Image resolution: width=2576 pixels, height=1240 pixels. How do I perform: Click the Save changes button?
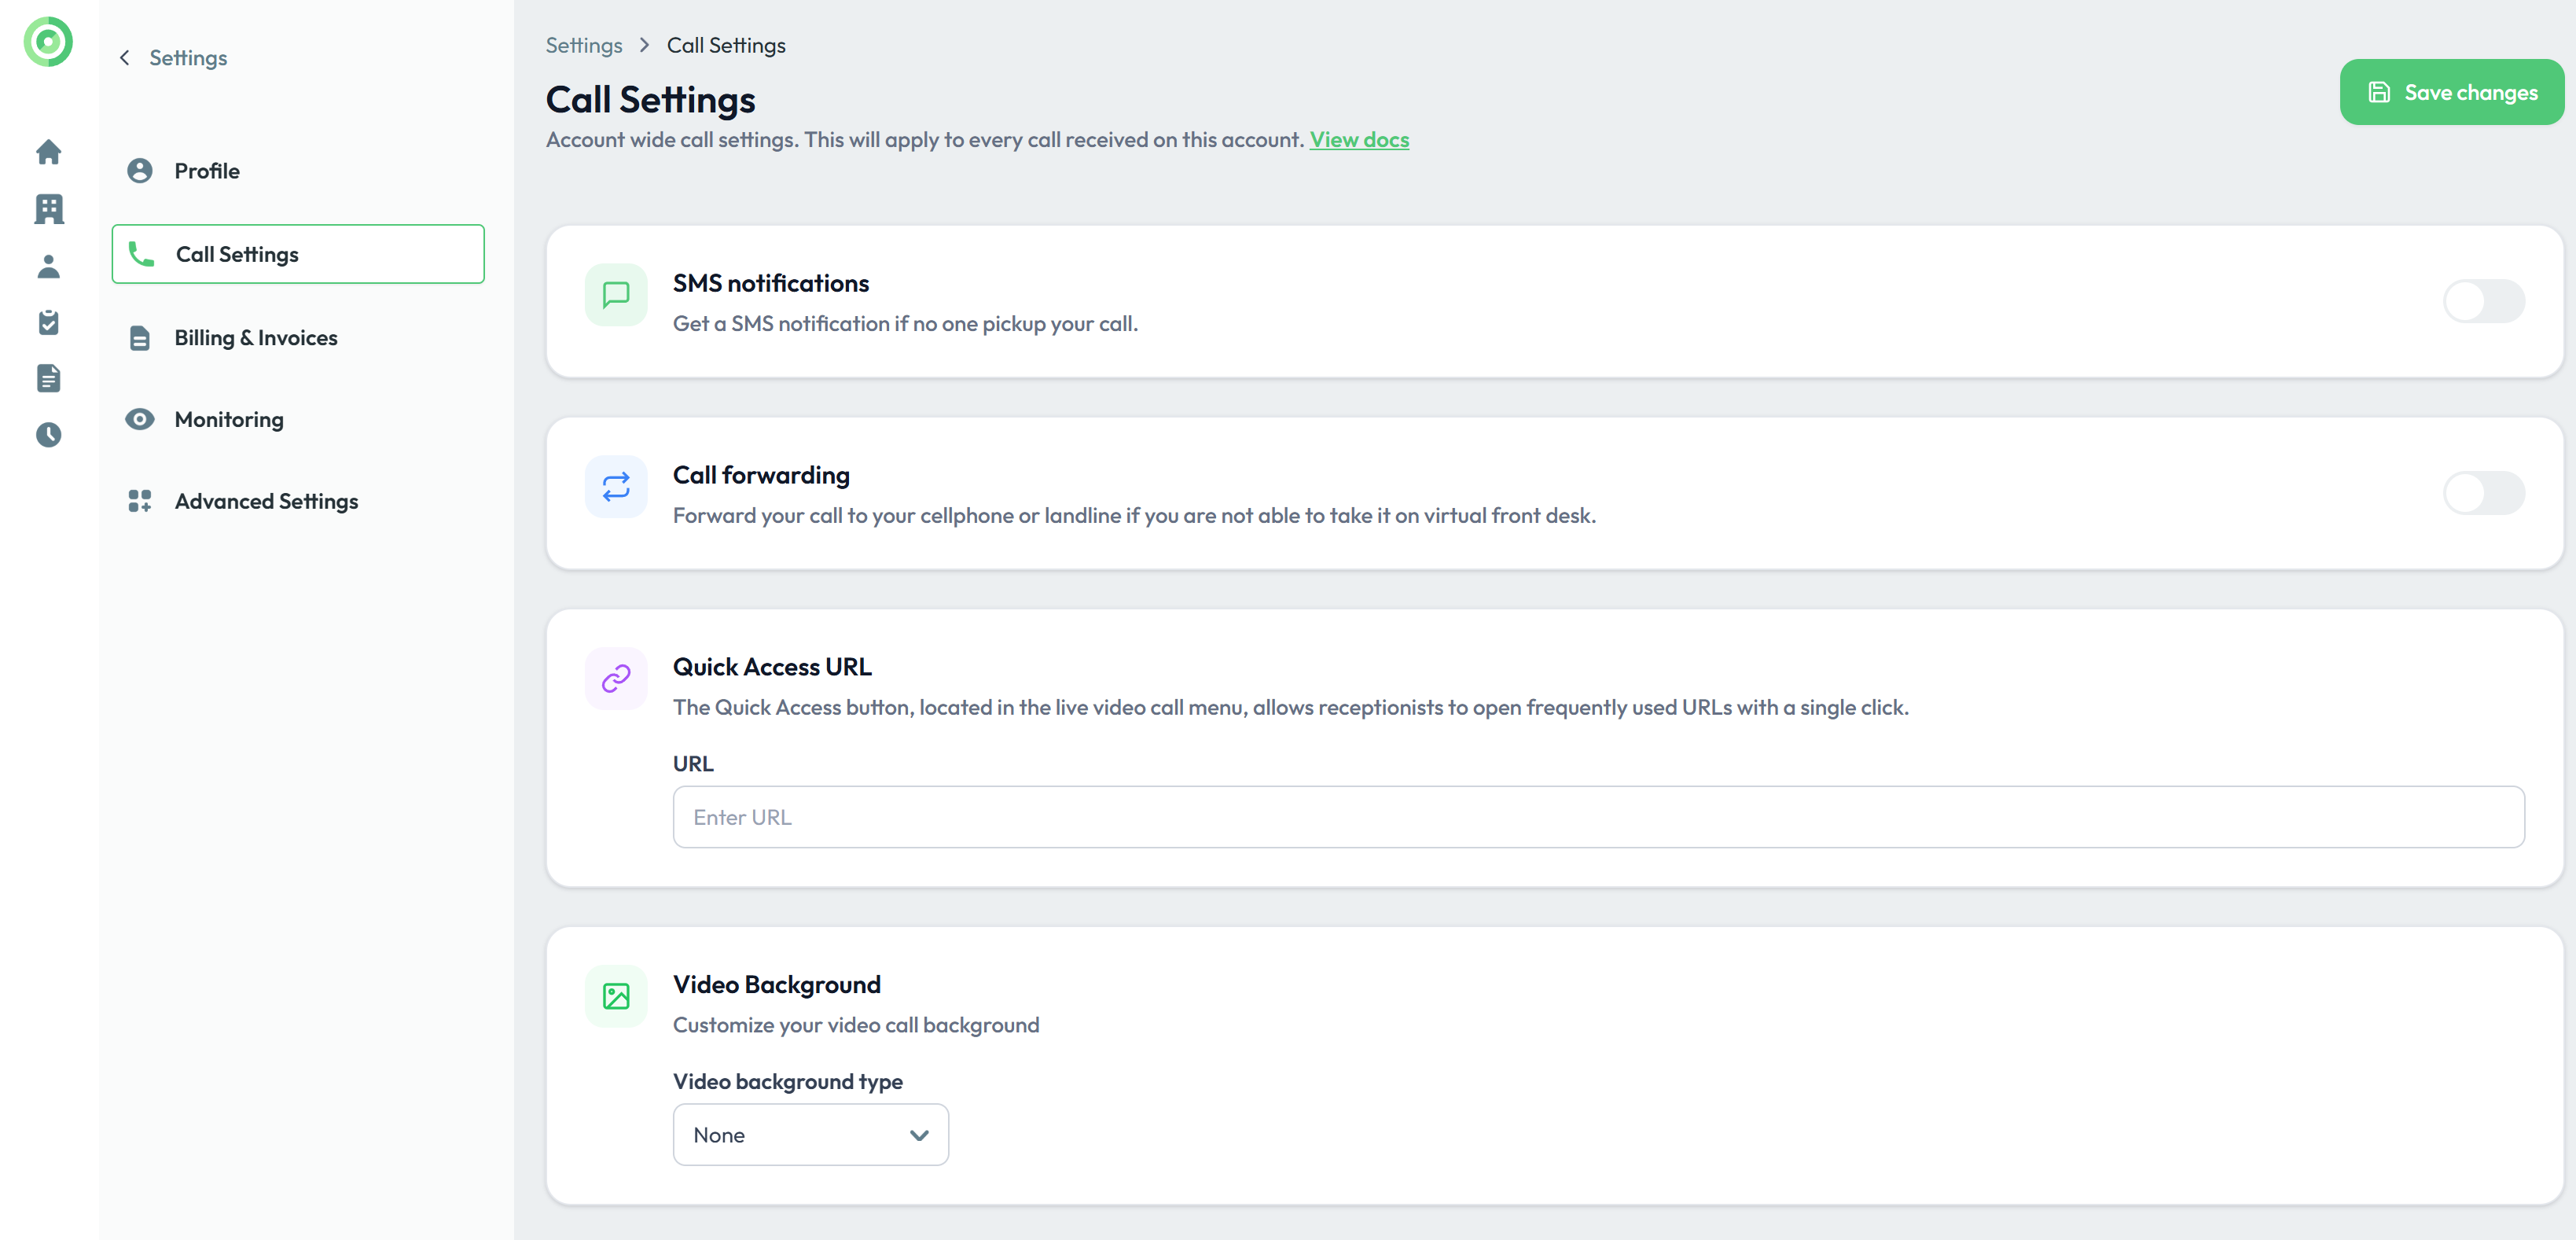(2451, 92)
